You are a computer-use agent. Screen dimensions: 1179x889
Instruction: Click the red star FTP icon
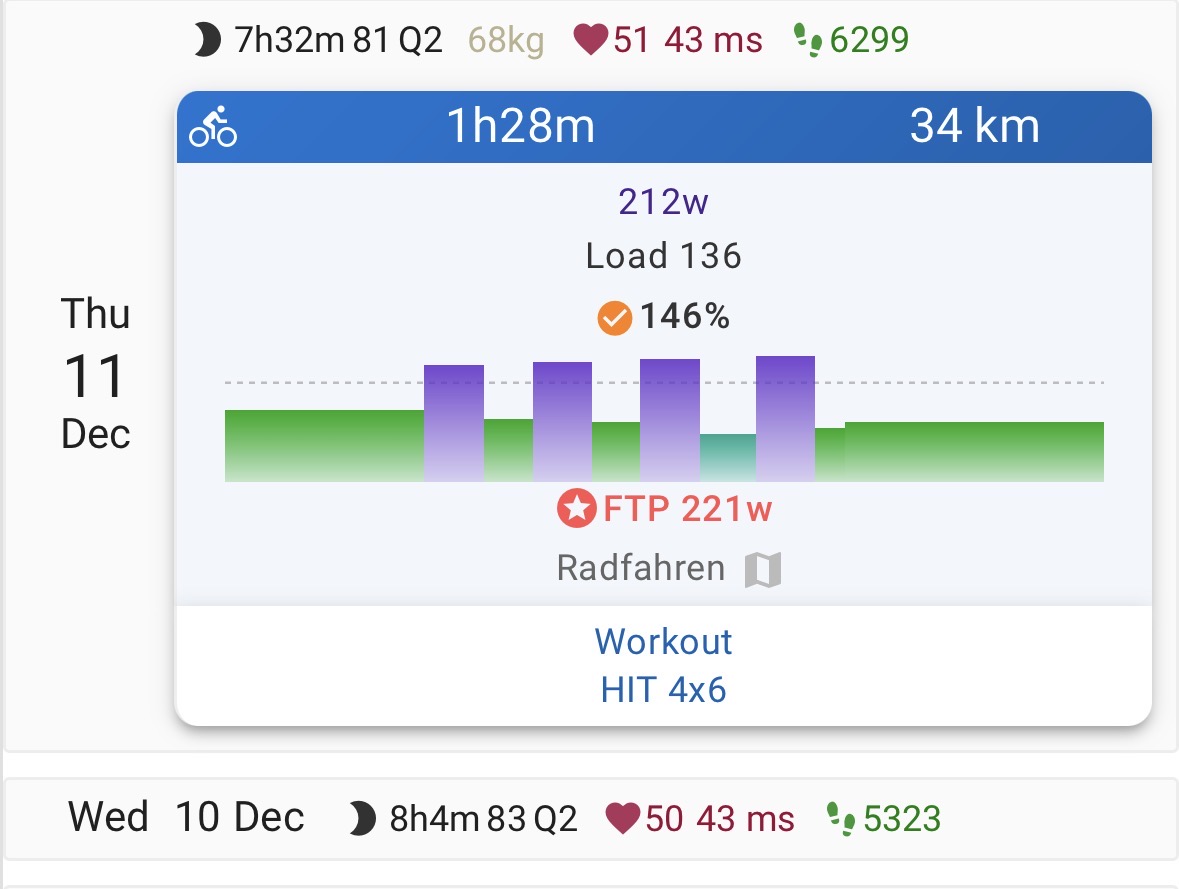coord(576,509)
